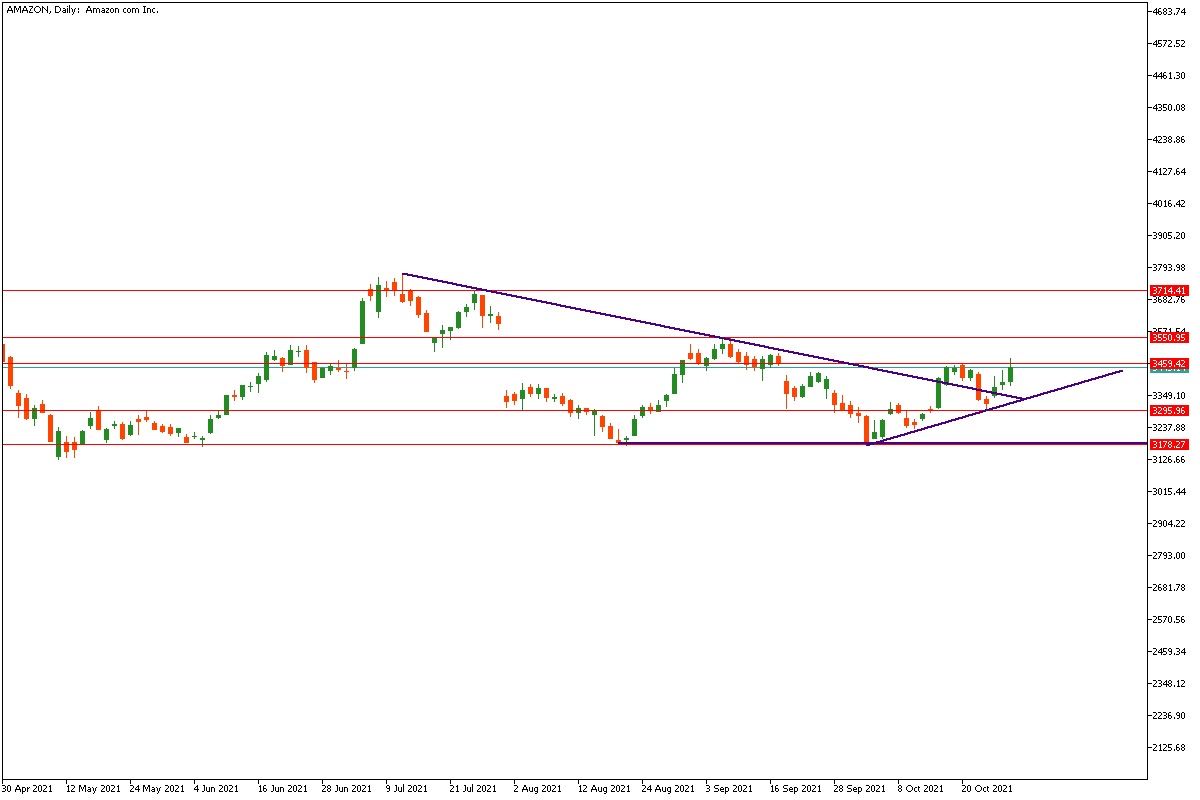Select the 3550.95 resistance price tag

(1167, 338)
